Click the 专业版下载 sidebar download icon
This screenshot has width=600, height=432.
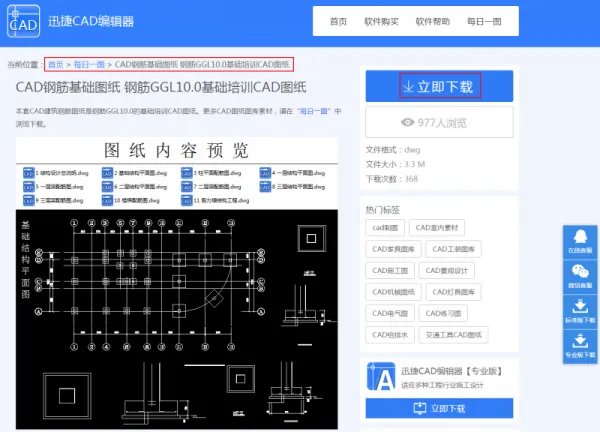click(580, 346)
